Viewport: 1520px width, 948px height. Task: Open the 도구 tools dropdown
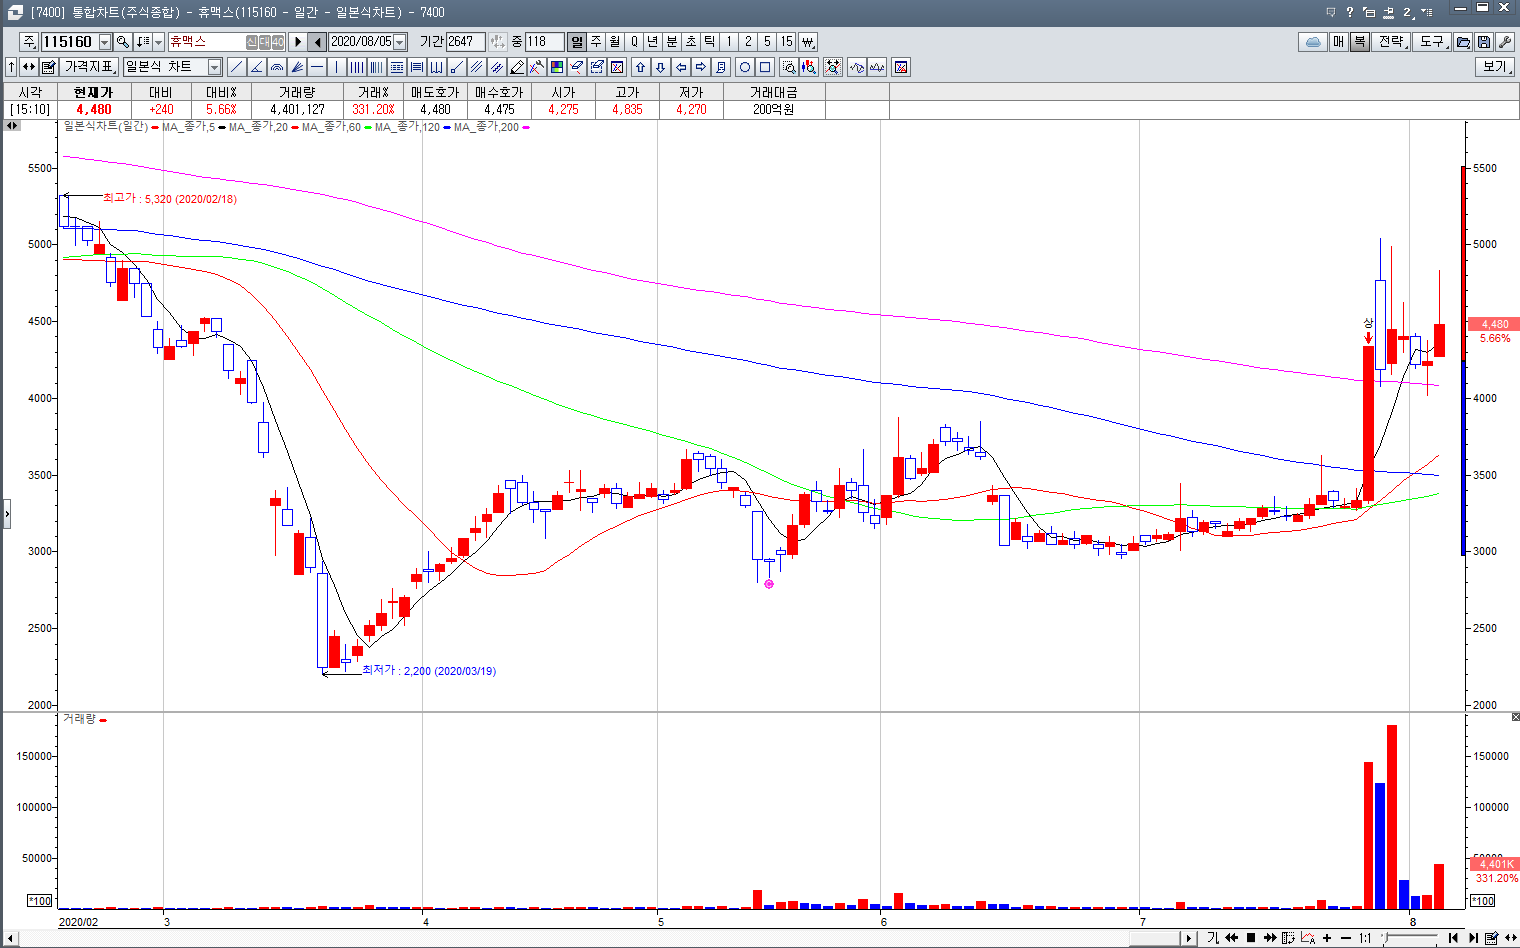1432,42
